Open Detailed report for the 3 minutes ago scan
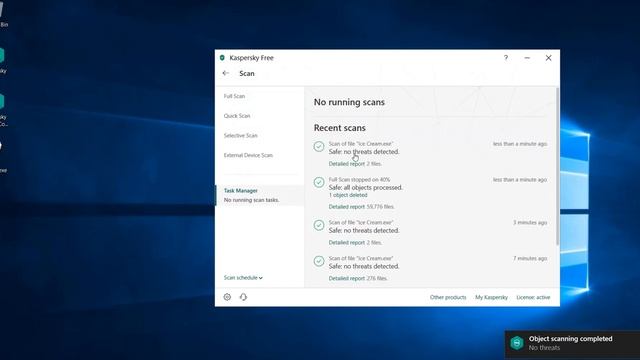Screen dimensions: 640x360 click(x=347, y=242)
